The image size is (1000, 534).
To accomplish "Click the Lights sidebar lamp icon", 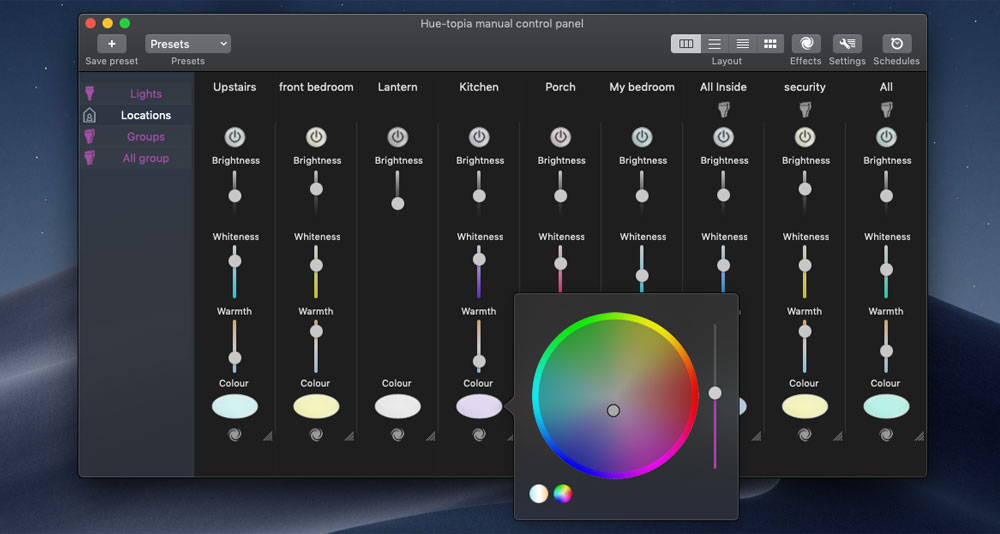I will [90, 94].
